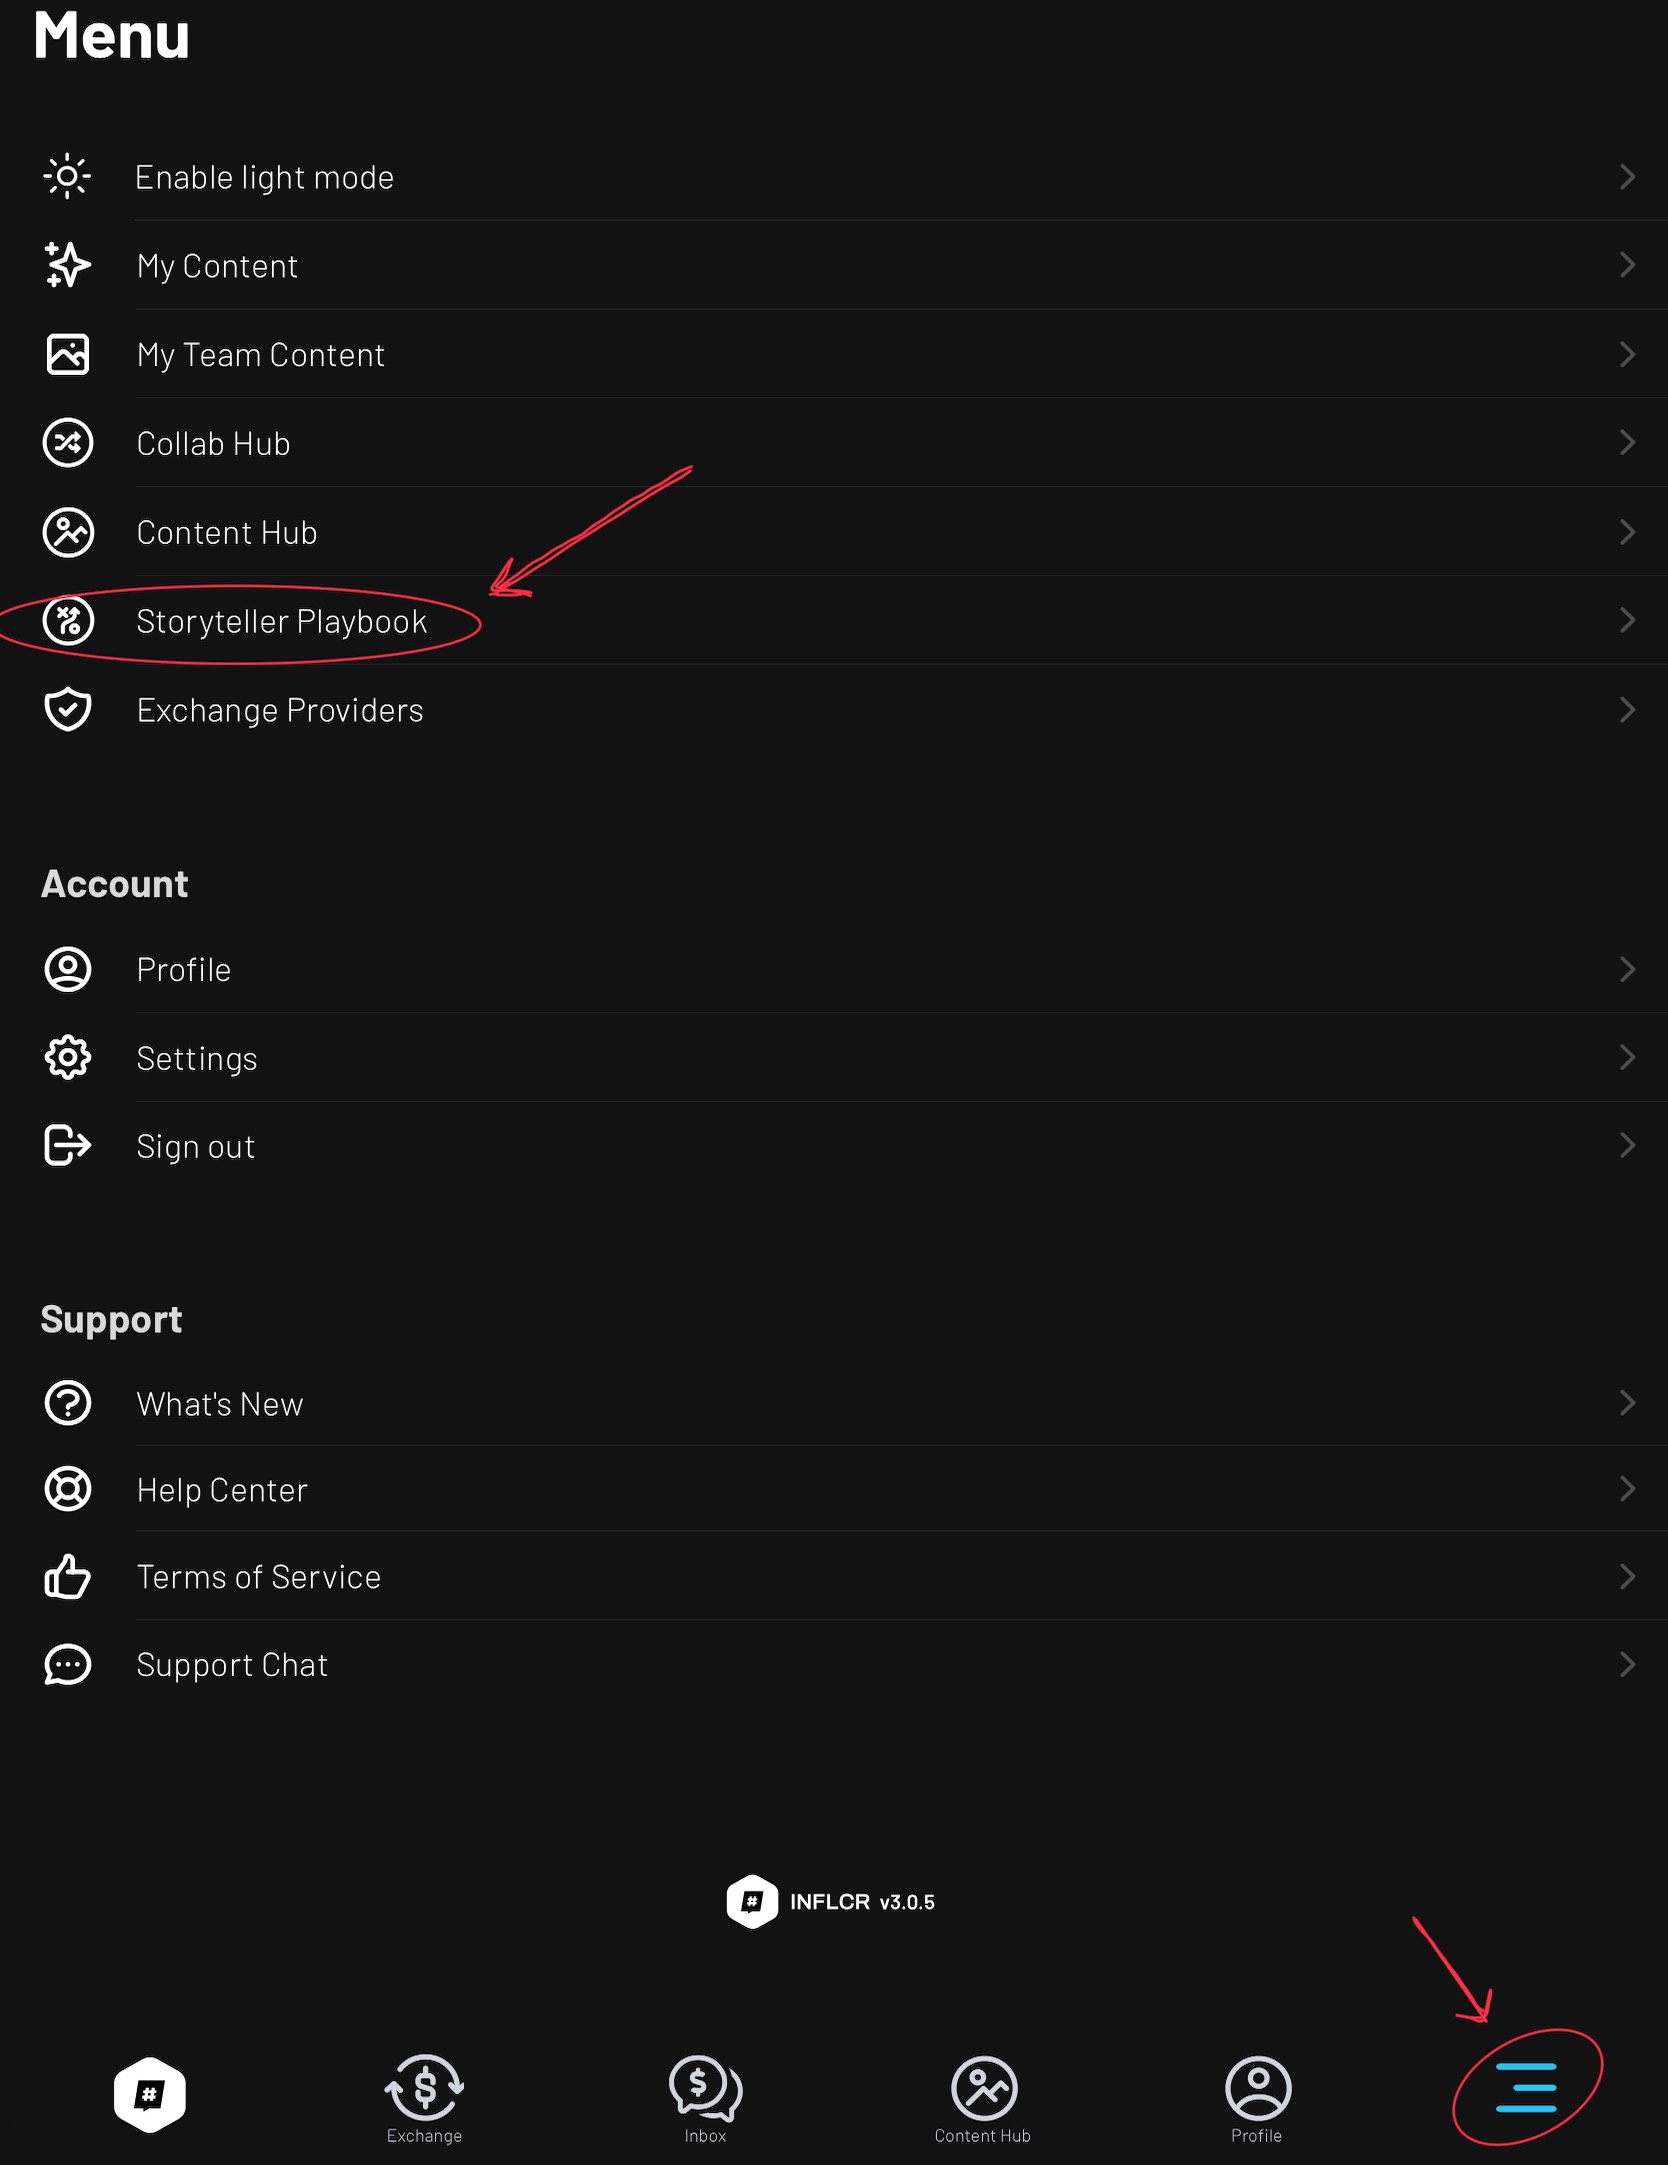Expand the Help Center chevron arrow
Screen dimensions: 1668x2165
[x=1627, y=1490]
